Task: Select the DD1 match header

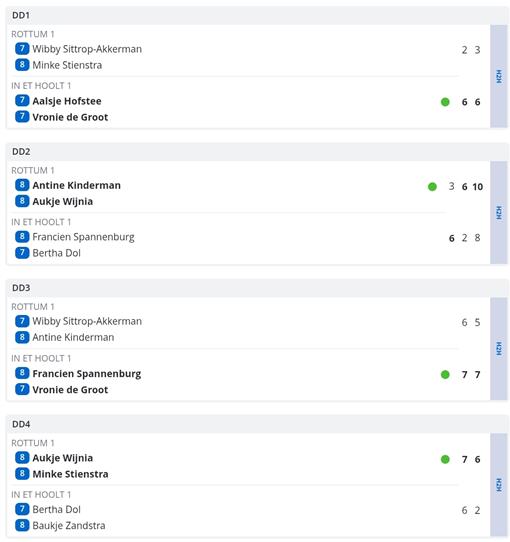Action: coord(257,16)
